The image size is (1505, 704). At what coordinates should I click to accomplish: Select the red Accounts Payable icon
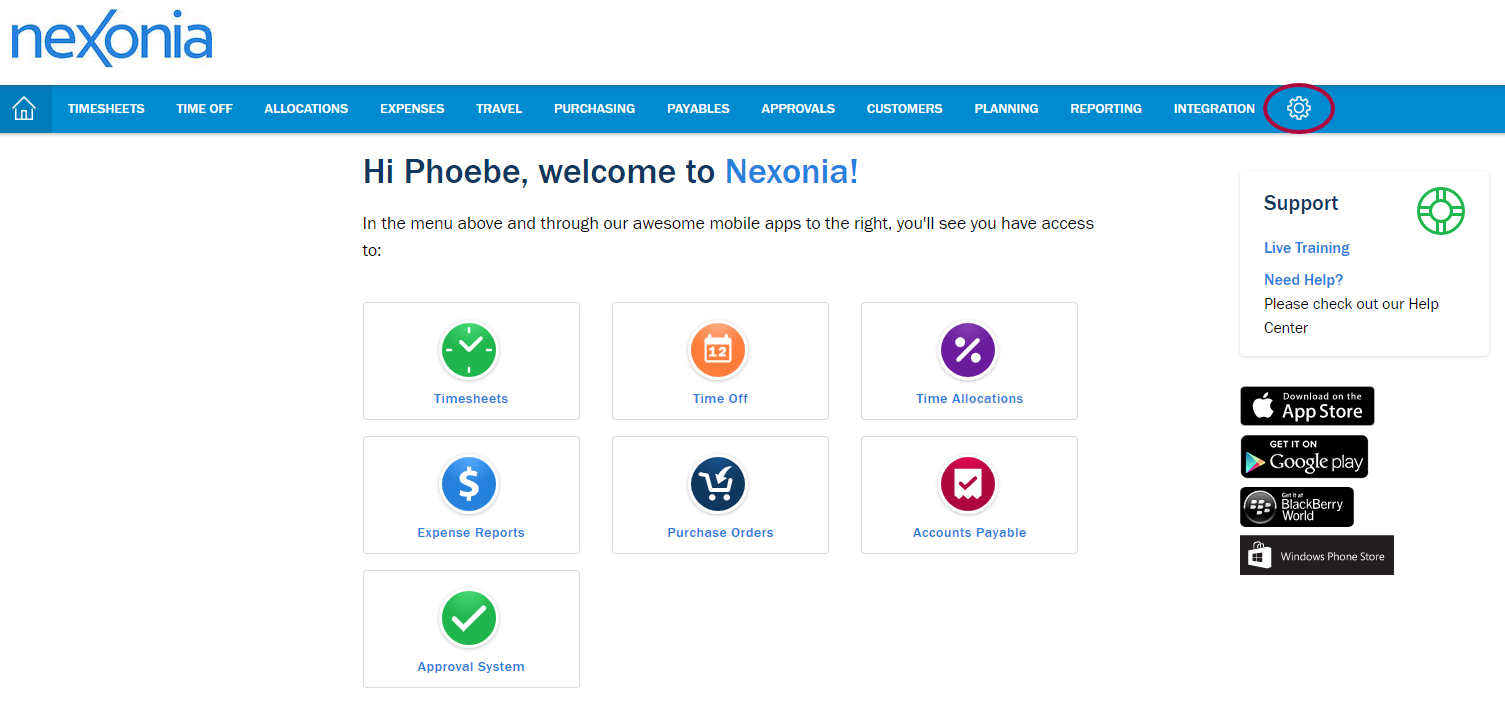pyautogui.click(x=968, y=484)
